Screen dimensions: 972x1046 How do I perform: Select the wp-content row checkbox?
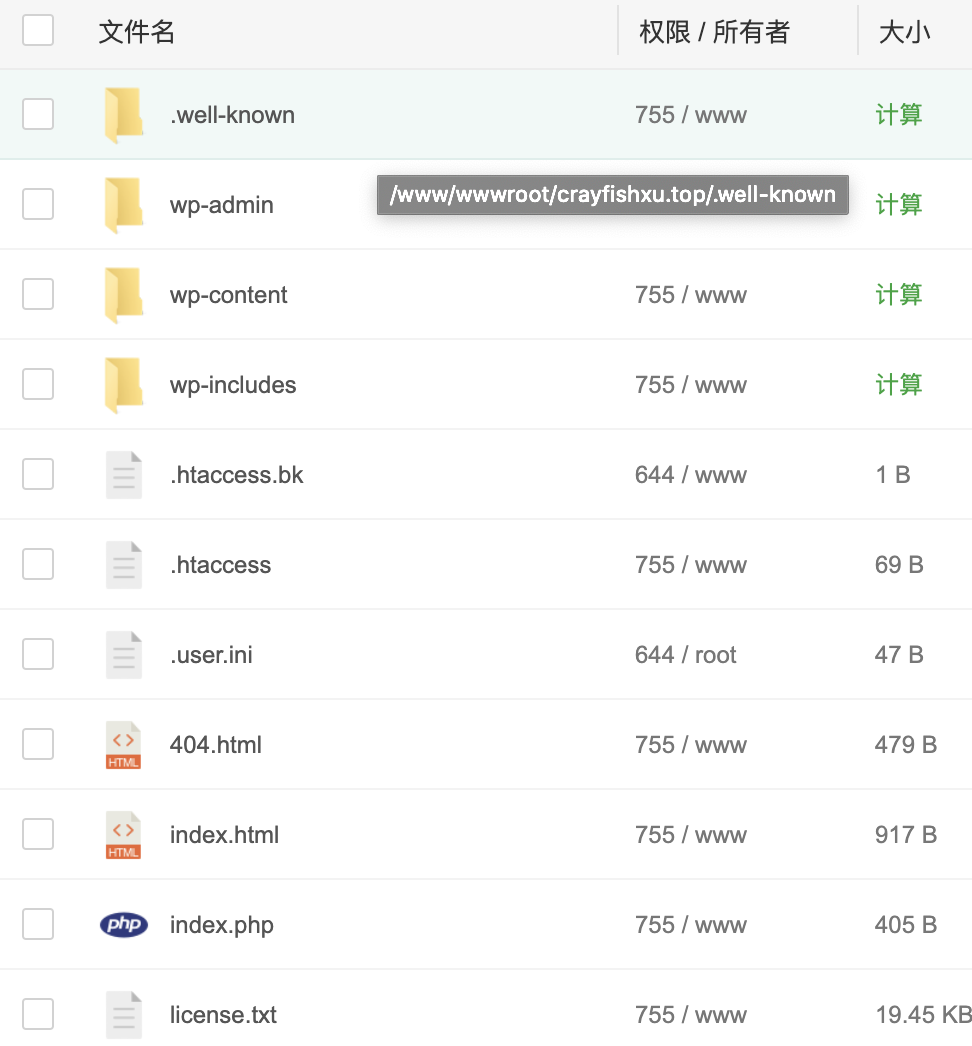38,294
